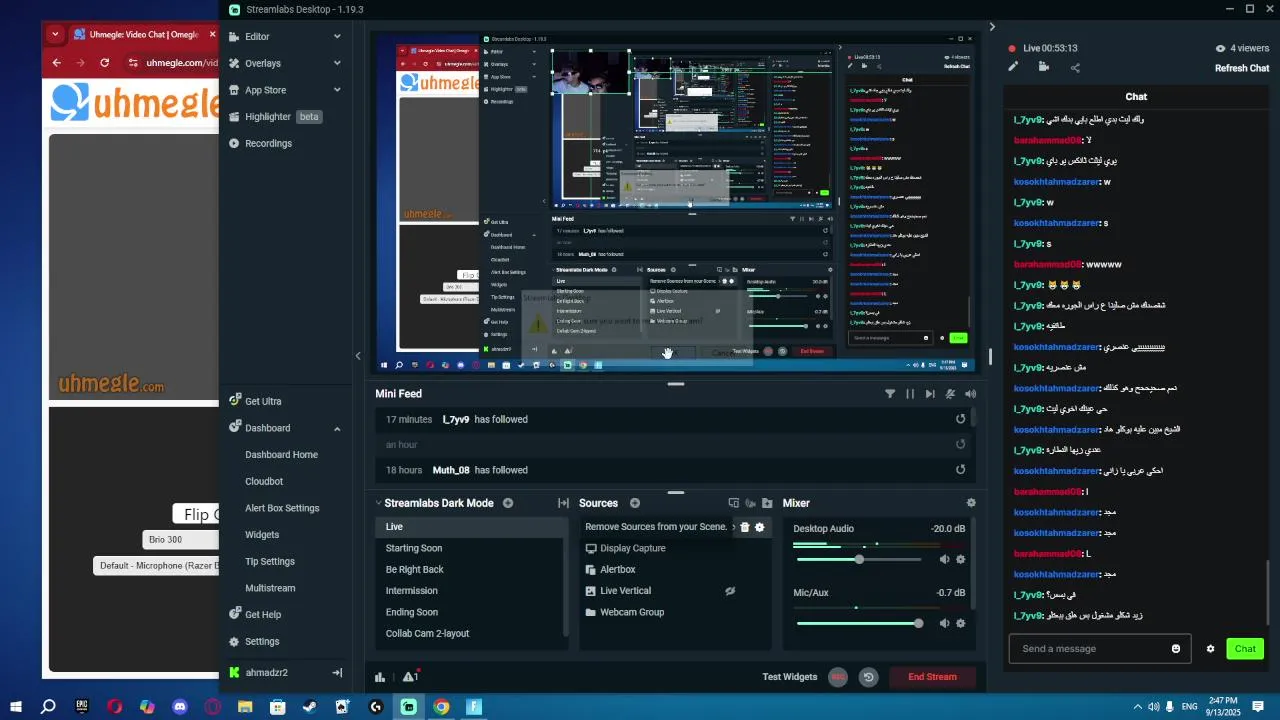Image resolution: width=1280 pixels, height=720 pixels.
Task: Open Widgets page
Action: (262, 534)
